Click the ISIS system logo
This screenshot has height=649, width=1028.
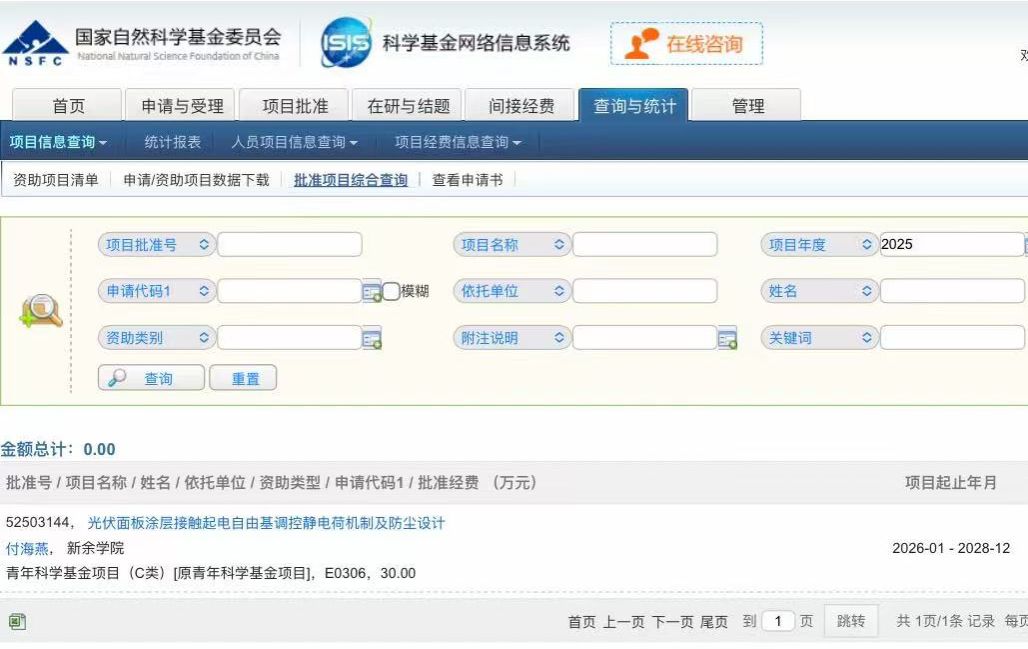(x=345, y=43)
